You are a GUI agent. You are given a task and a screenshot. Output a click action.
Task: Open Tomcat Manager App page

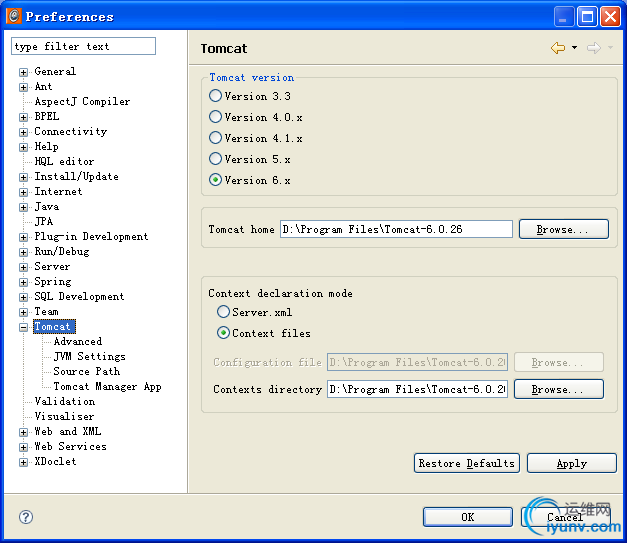pos(107,386)
